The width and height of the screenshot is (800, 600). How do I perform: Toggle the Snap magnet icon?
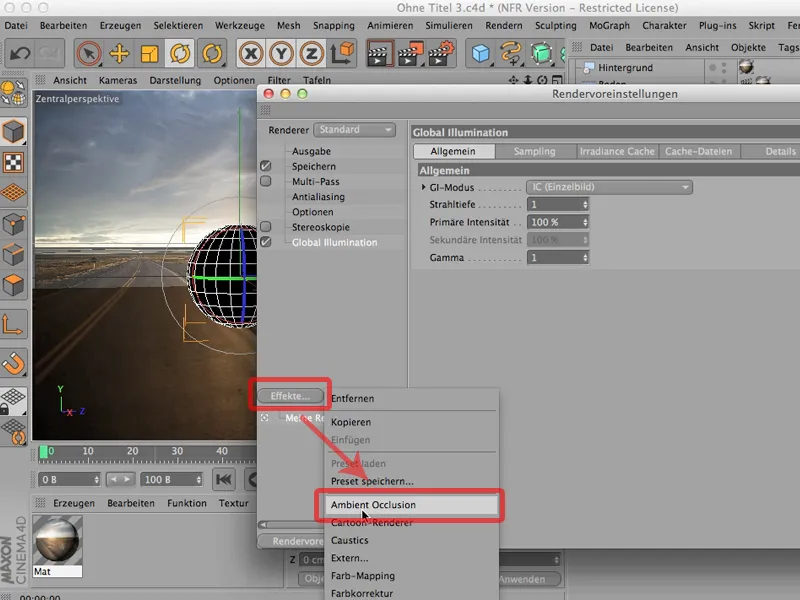click(14, 363)
